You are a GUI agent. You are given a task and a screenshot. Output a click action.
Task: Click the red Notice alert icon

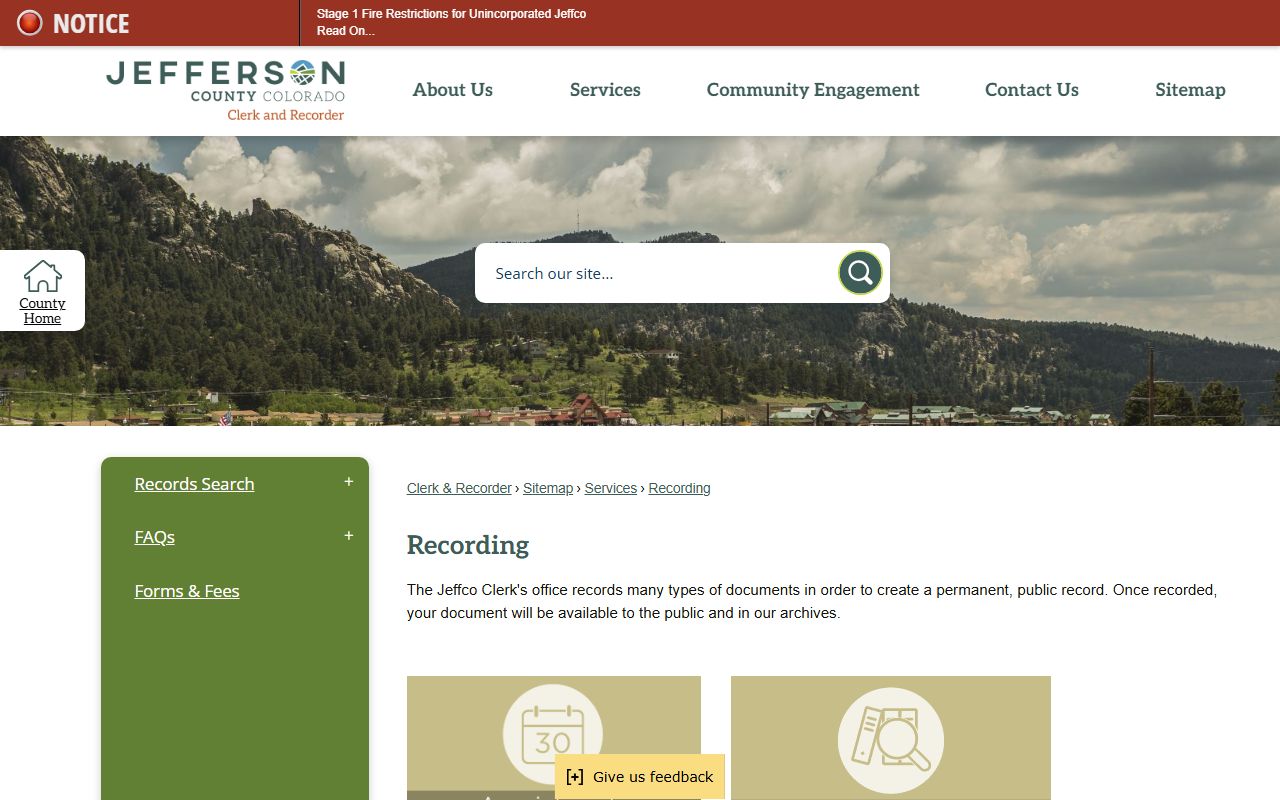[x=30, y=23]
